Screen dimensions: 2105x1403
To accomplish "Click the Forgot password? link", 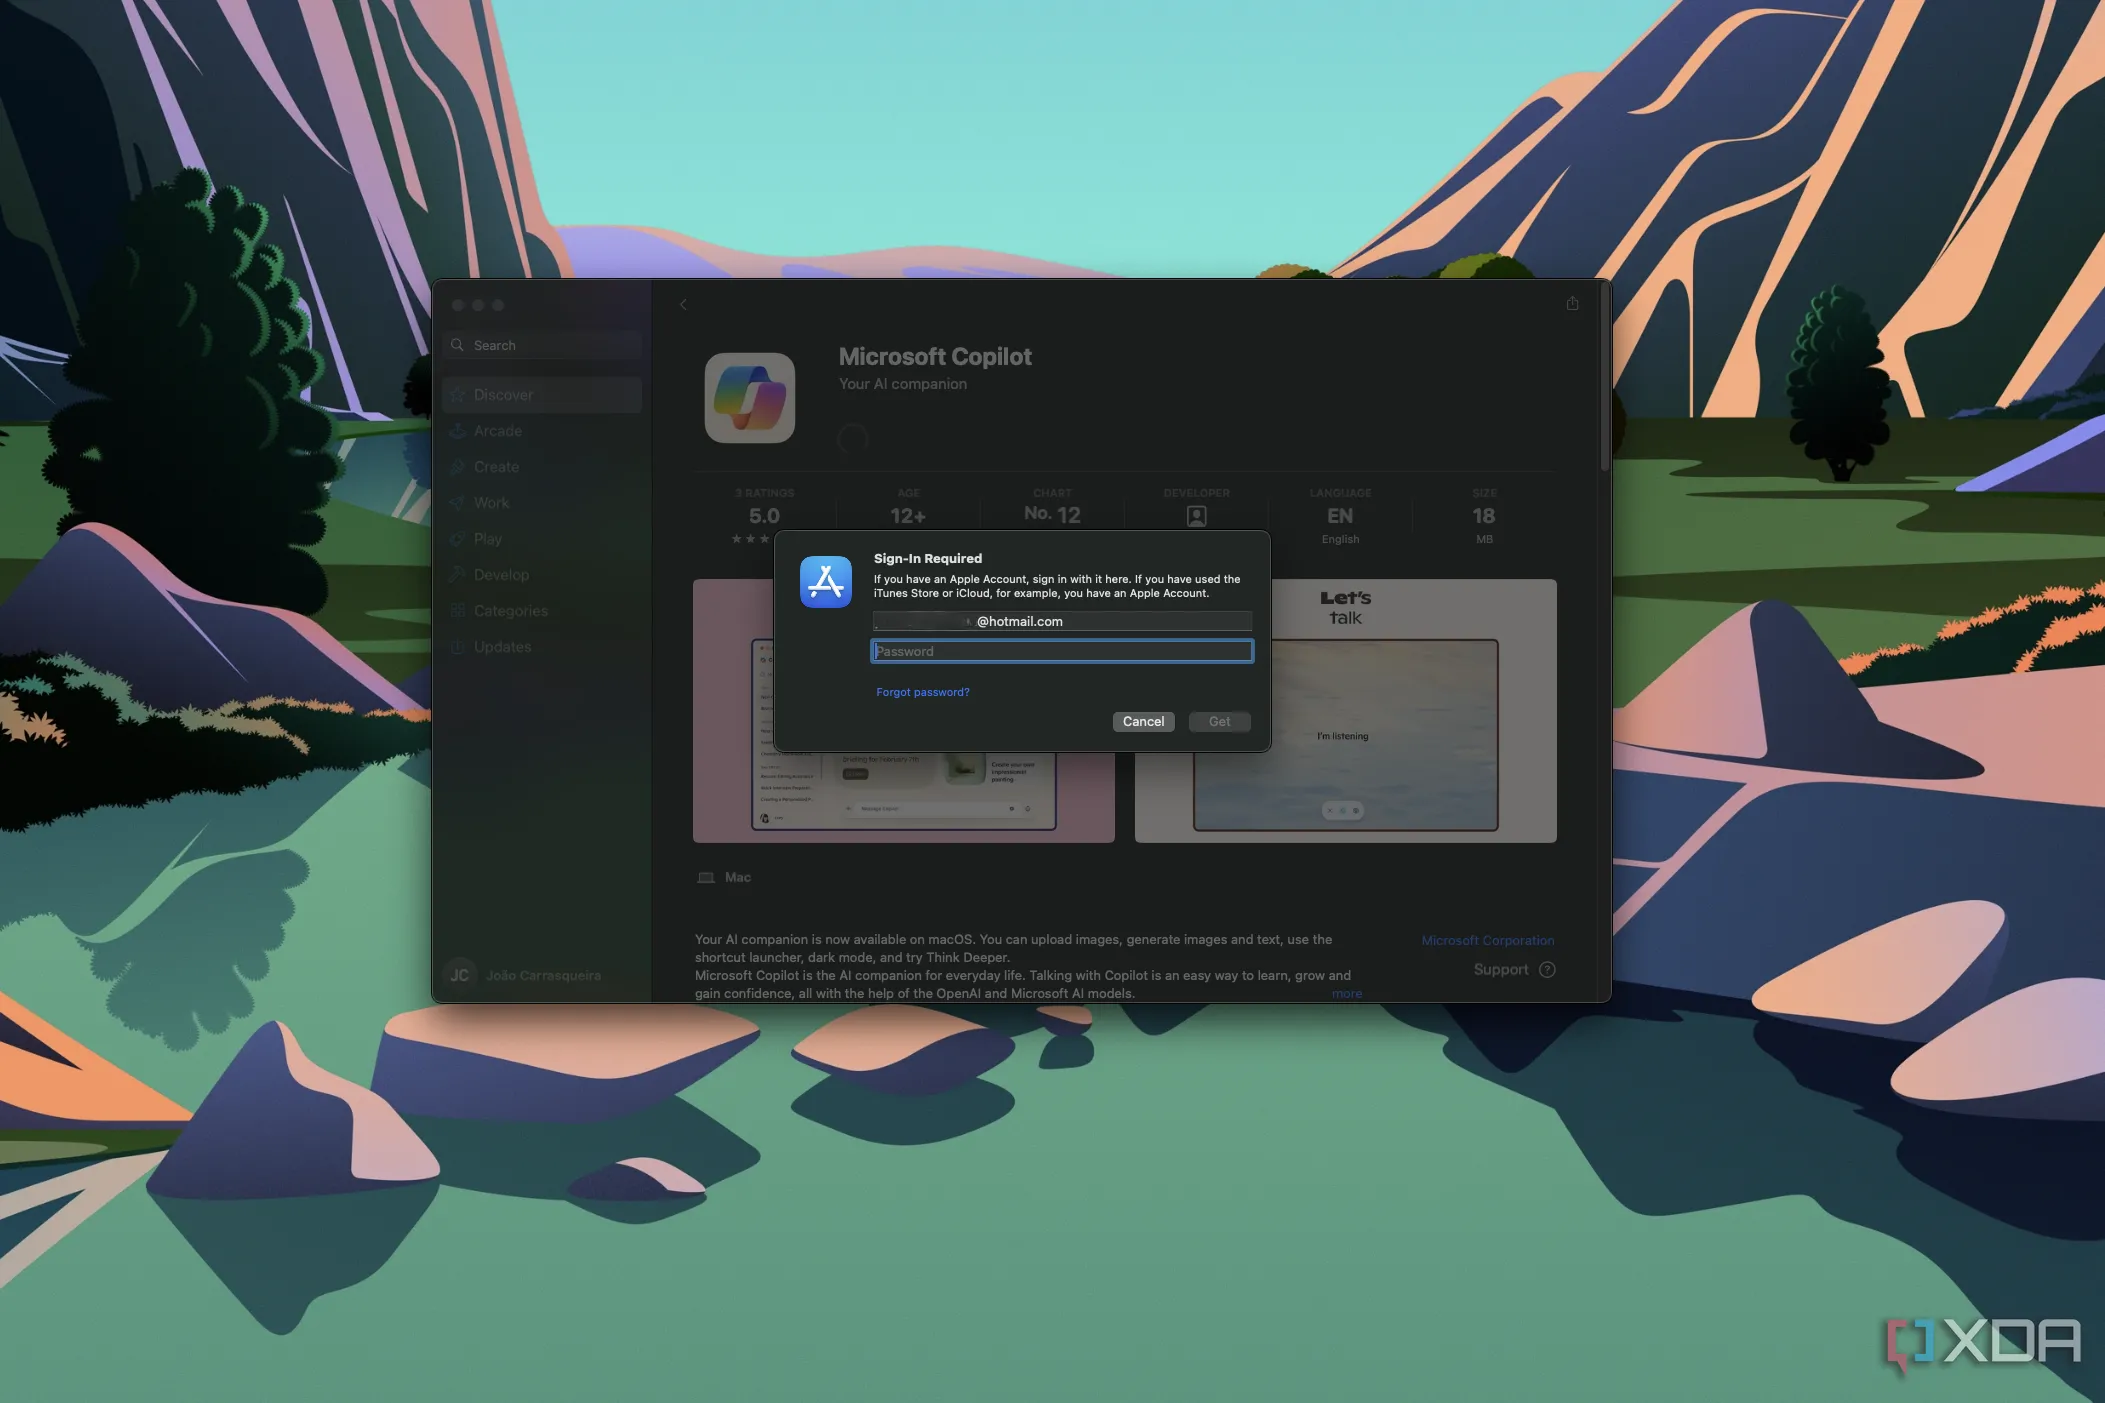I will pyautogui.click(x=922, y=692).
